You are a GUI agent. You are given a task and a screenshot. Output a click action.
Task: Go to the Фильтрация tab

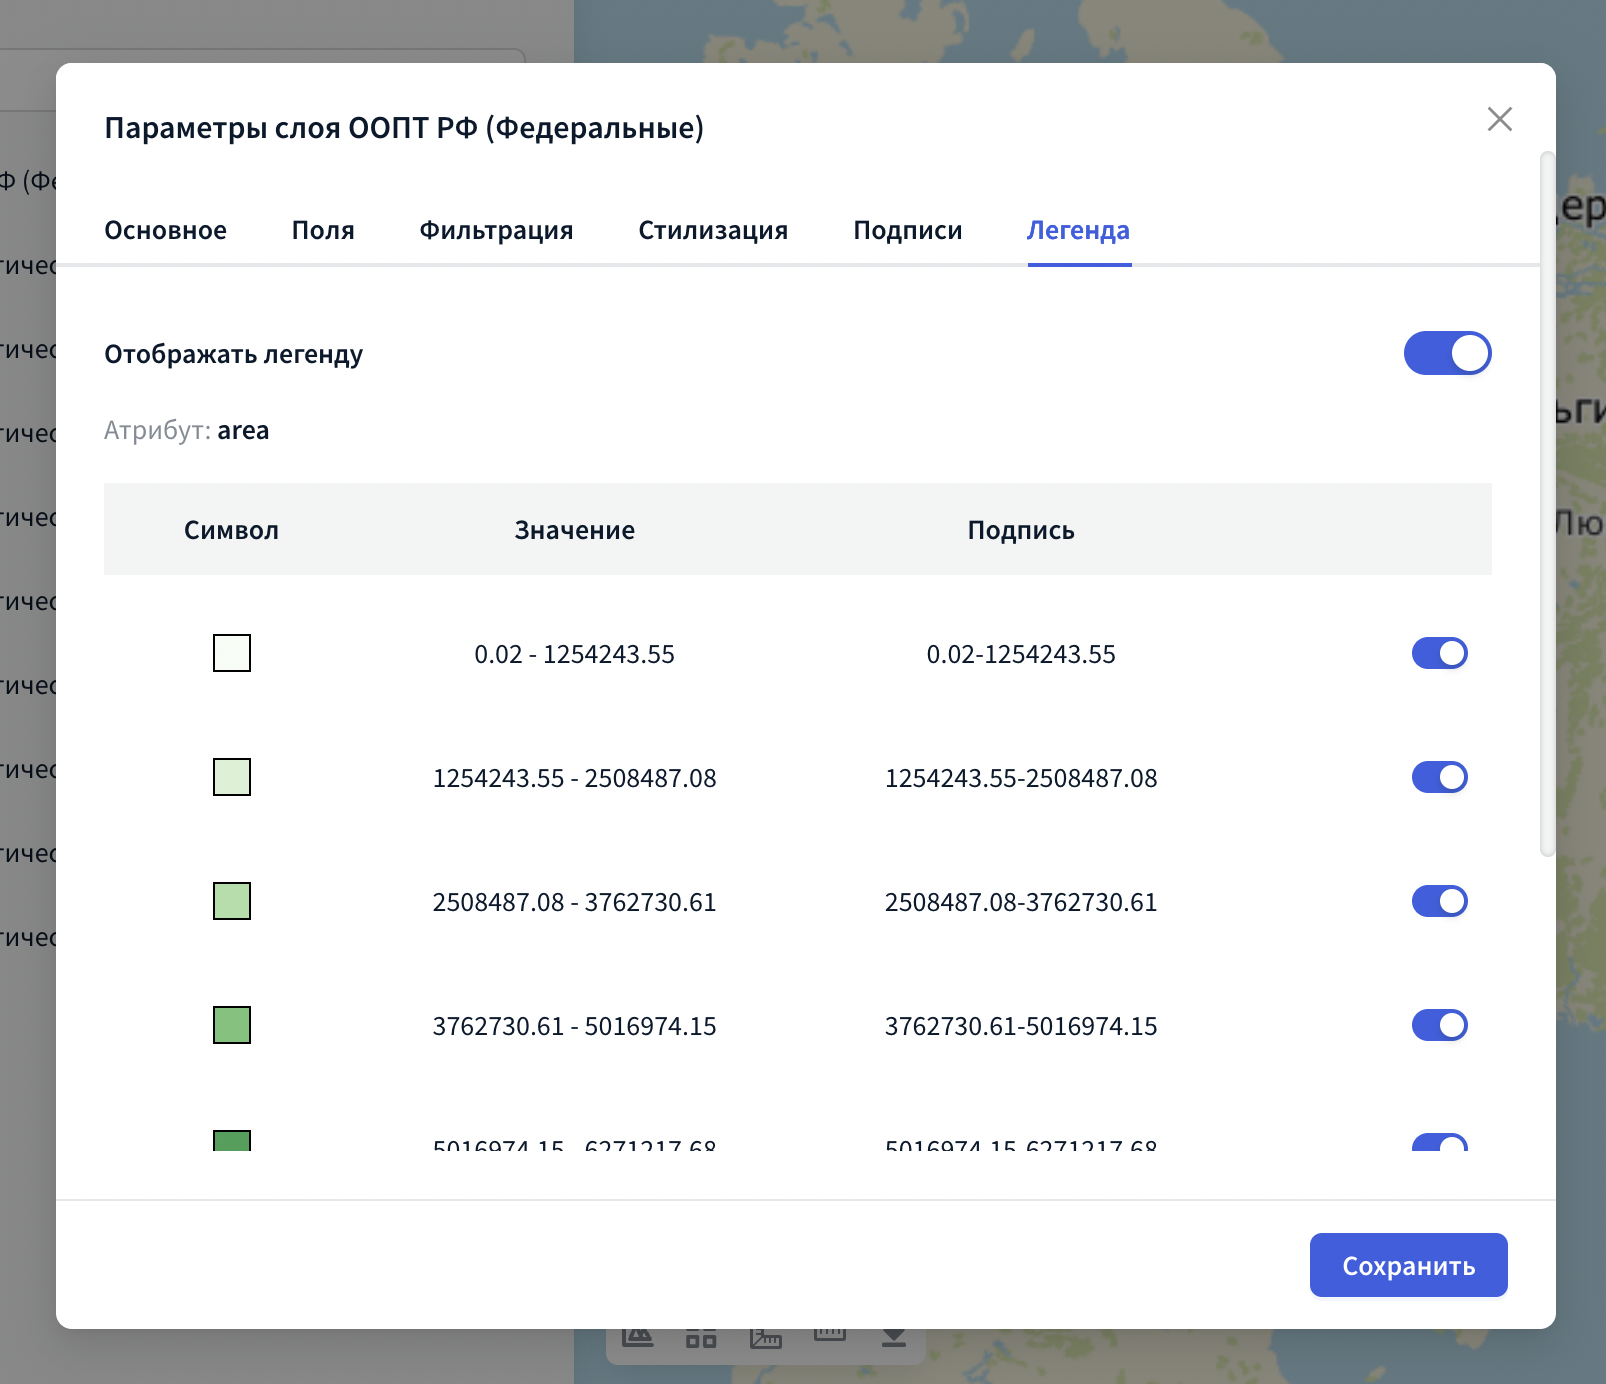point(496,231)
